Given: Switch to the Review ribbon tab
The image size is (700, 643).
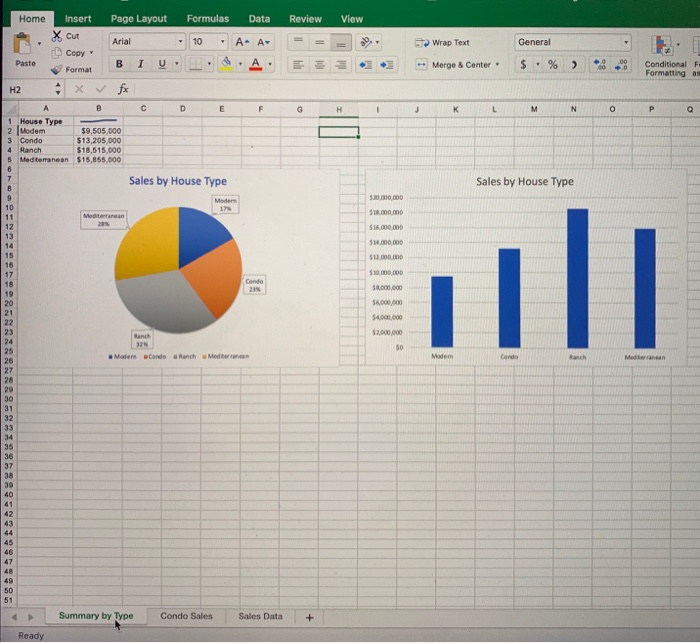Looking at the screenshot, I should [305, 19].
